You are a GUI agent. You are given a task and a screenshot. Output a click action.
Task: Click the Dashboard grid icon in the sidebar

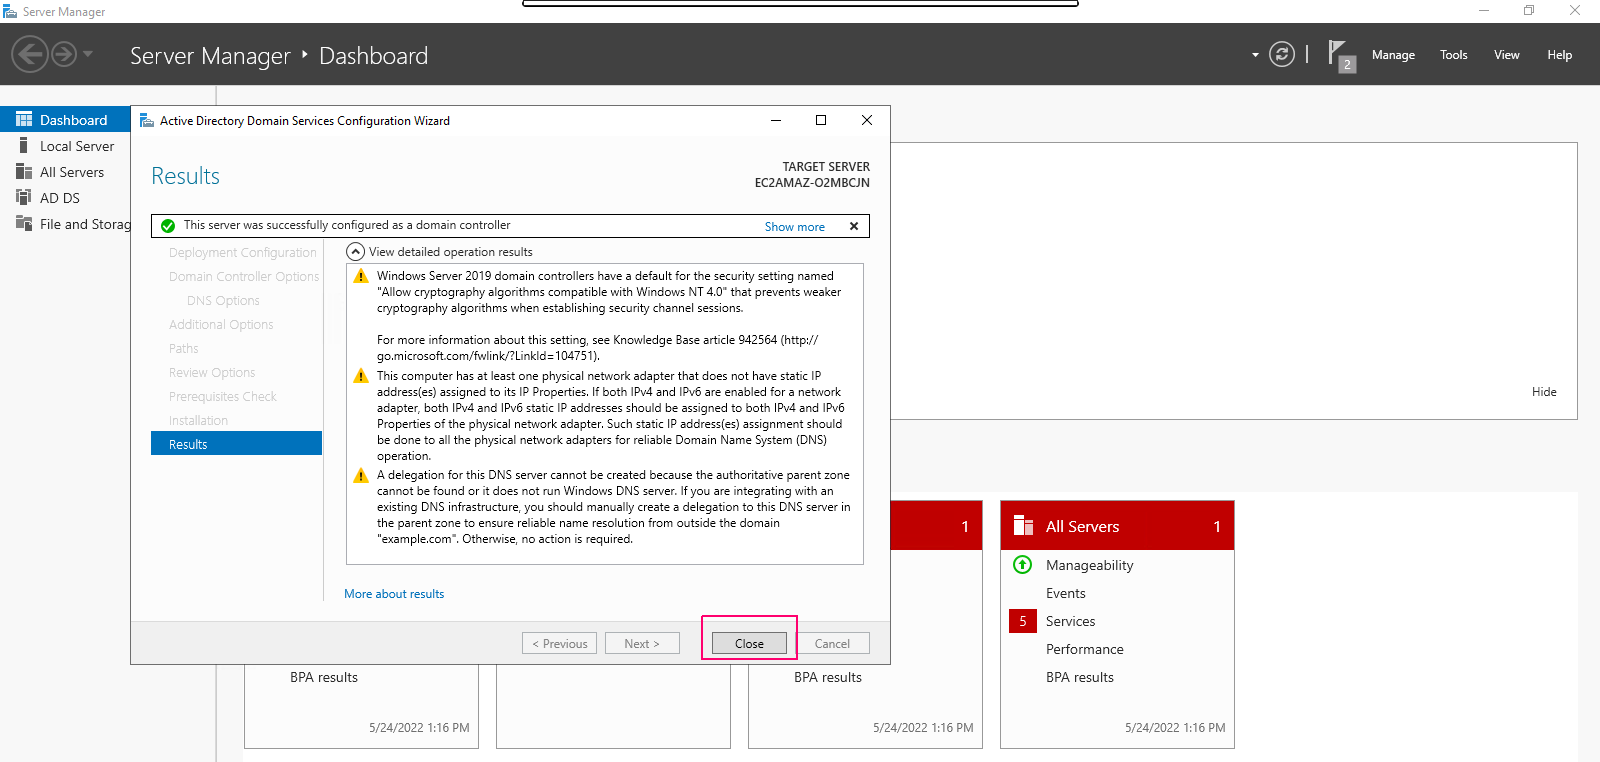[24, 119]
